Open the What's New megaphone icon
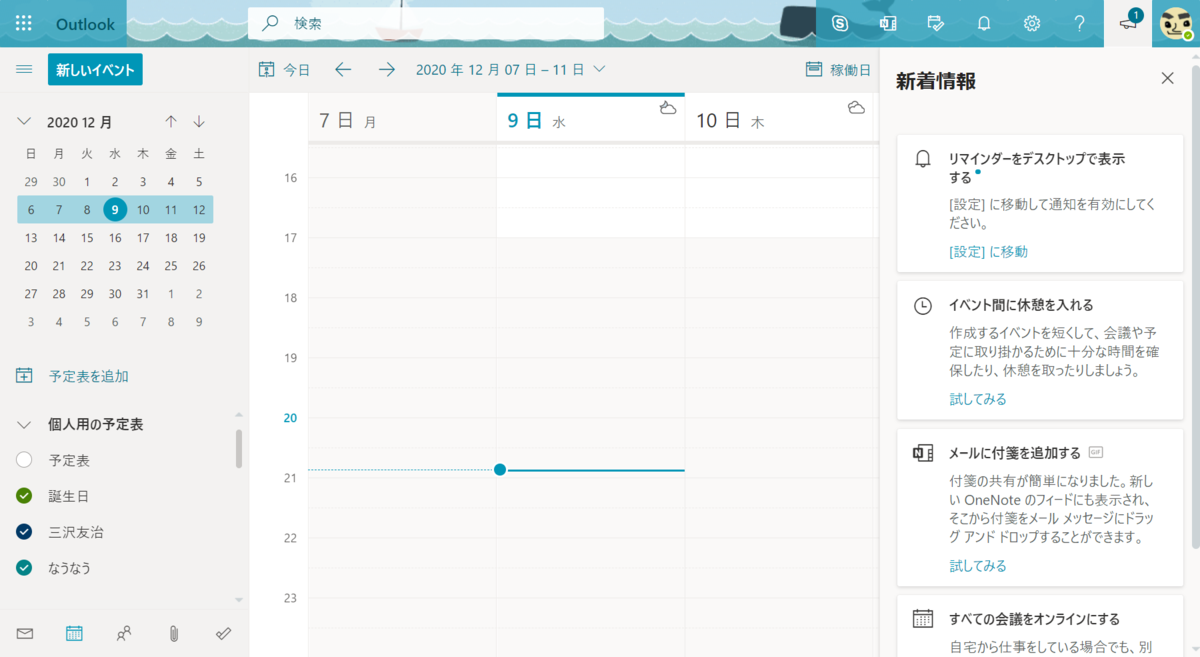Screen dimensions: 1200x657 [1129, 23]
